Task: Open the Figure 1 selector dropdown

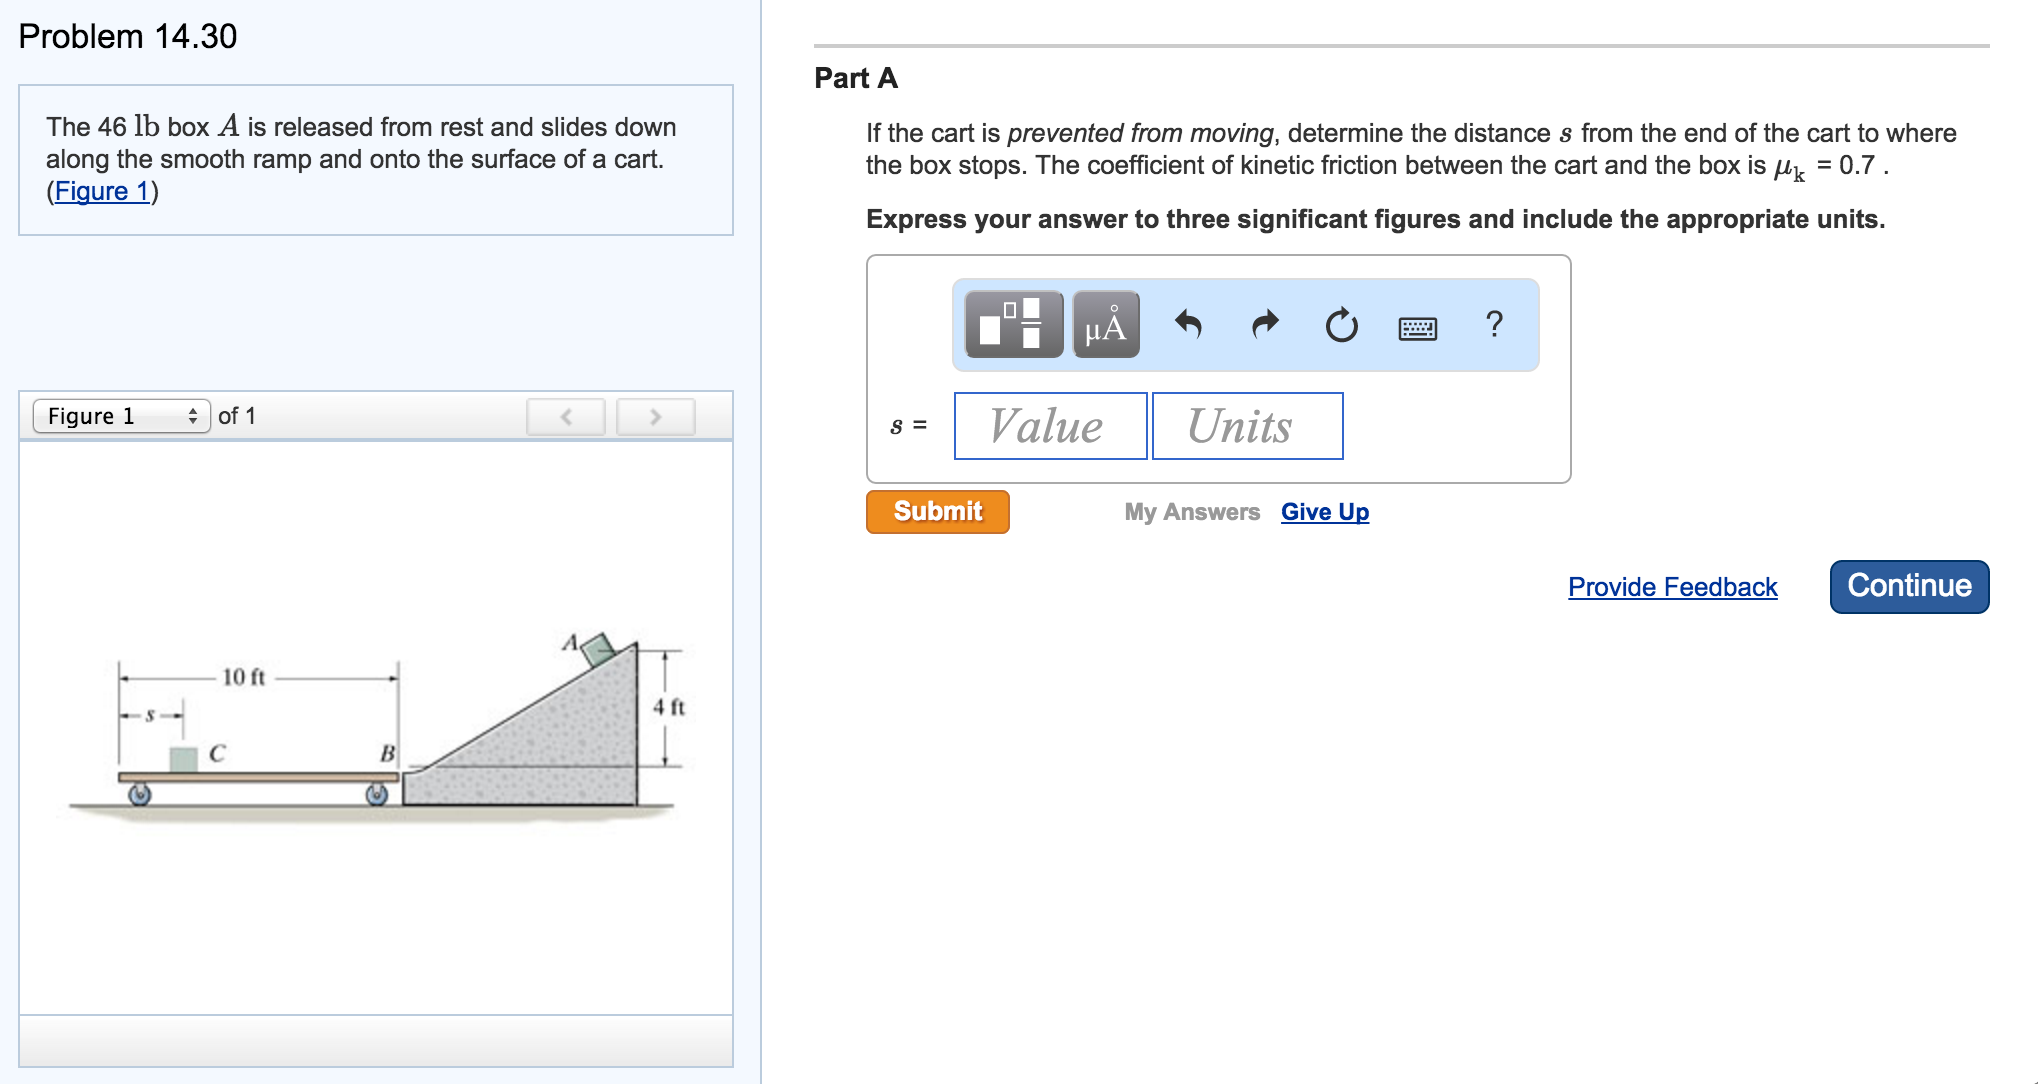Action: click(x=121, y=416)
